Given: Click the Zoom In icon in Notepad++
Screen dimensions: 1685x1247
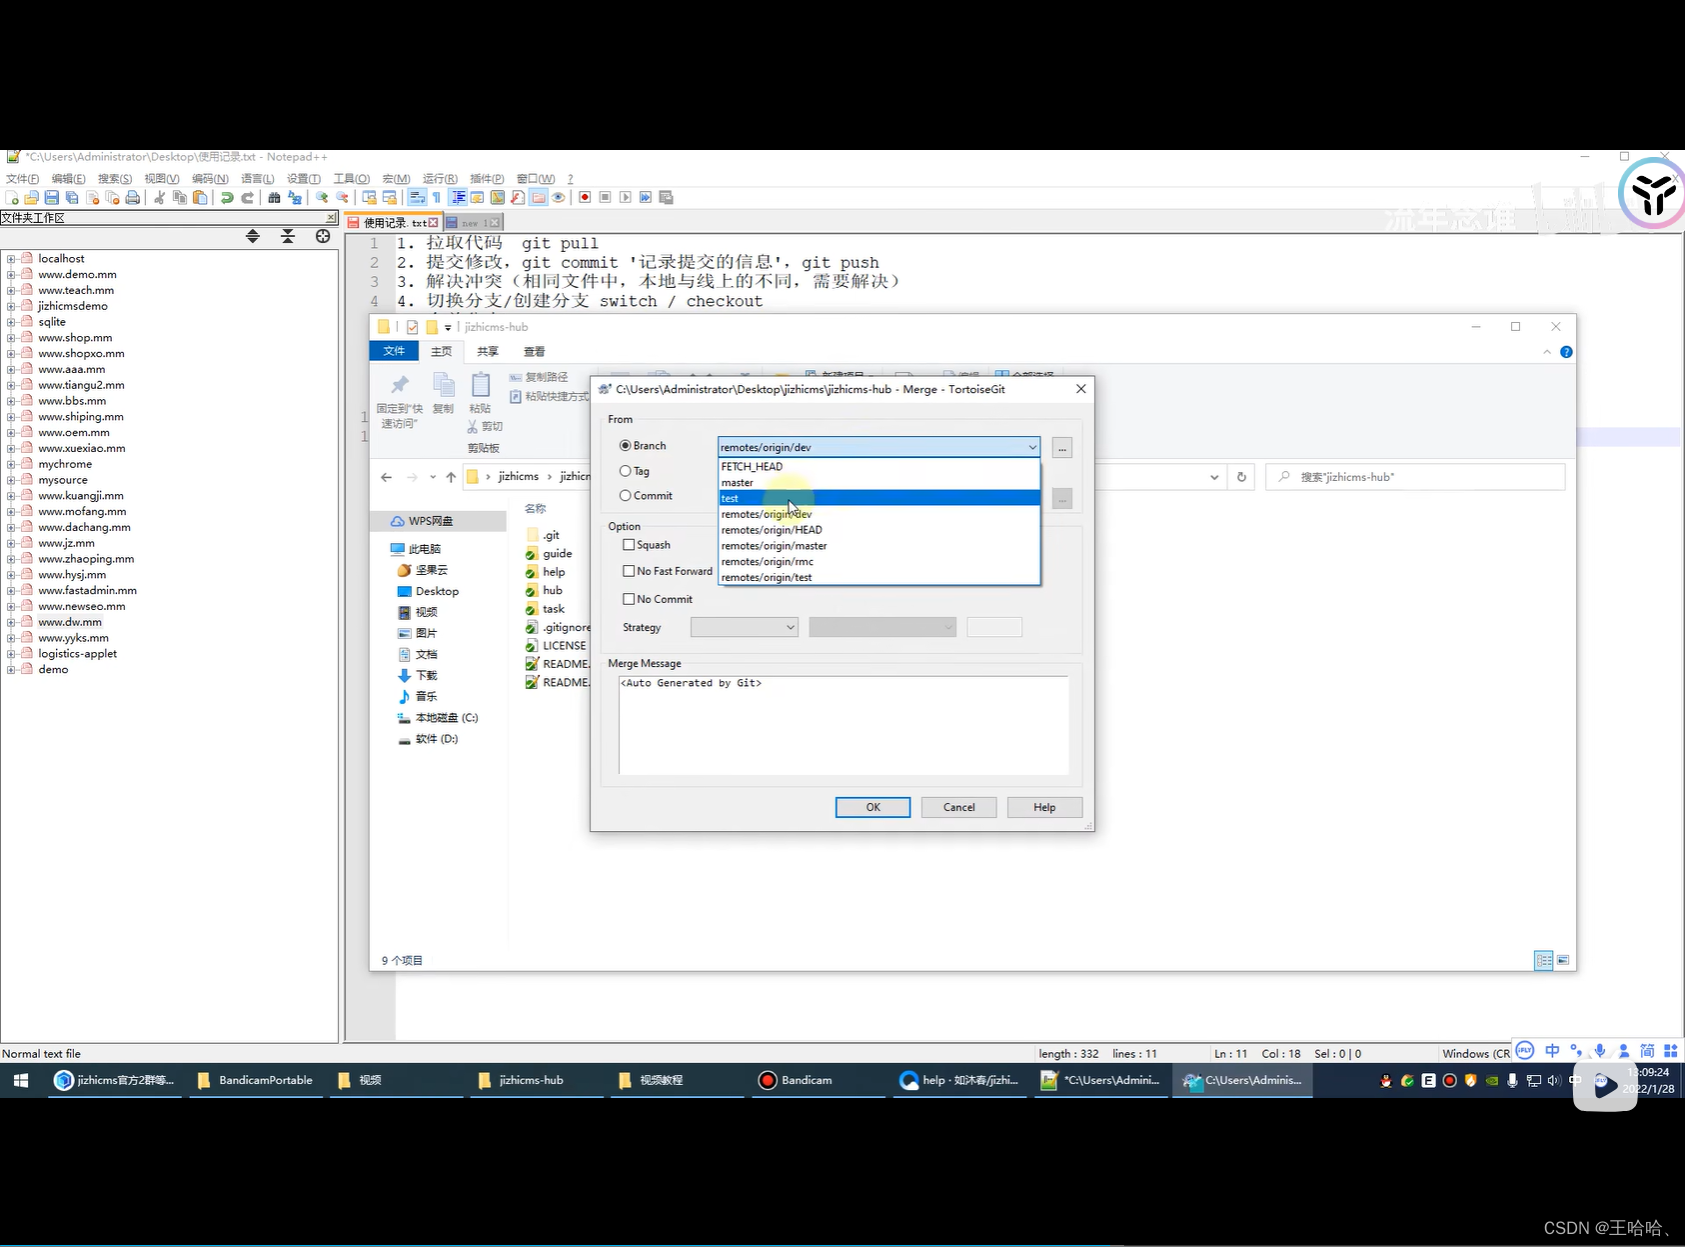Looking at the screenshot, I should coord(322,198).
